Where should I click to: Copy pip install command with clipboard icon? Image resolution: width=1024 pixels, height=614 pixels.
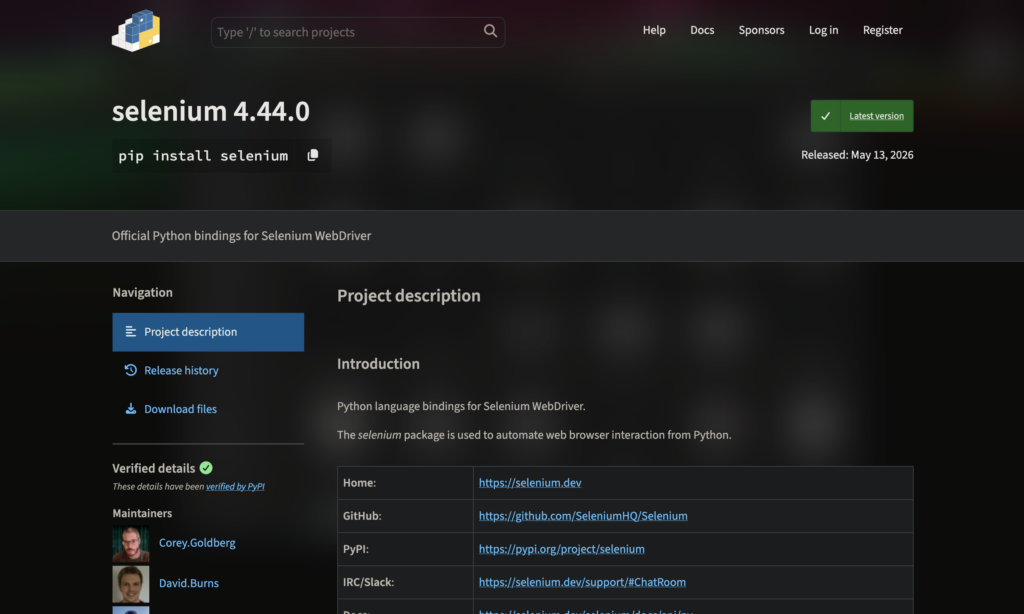pos(313,155)
